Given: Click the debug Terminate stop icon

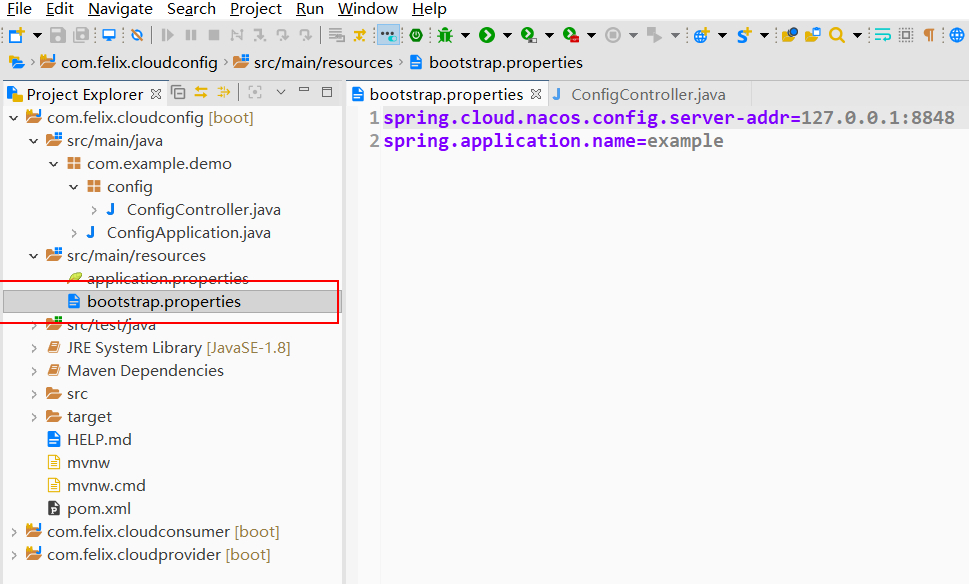Looking at the screenshot, I should point(214,35).
